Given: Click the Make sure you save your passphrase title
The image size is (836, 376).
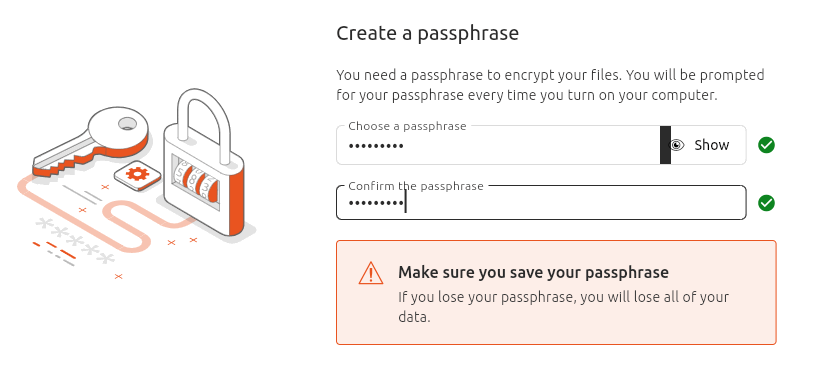Looking at the screenshot, I should [x=533, y=273].
